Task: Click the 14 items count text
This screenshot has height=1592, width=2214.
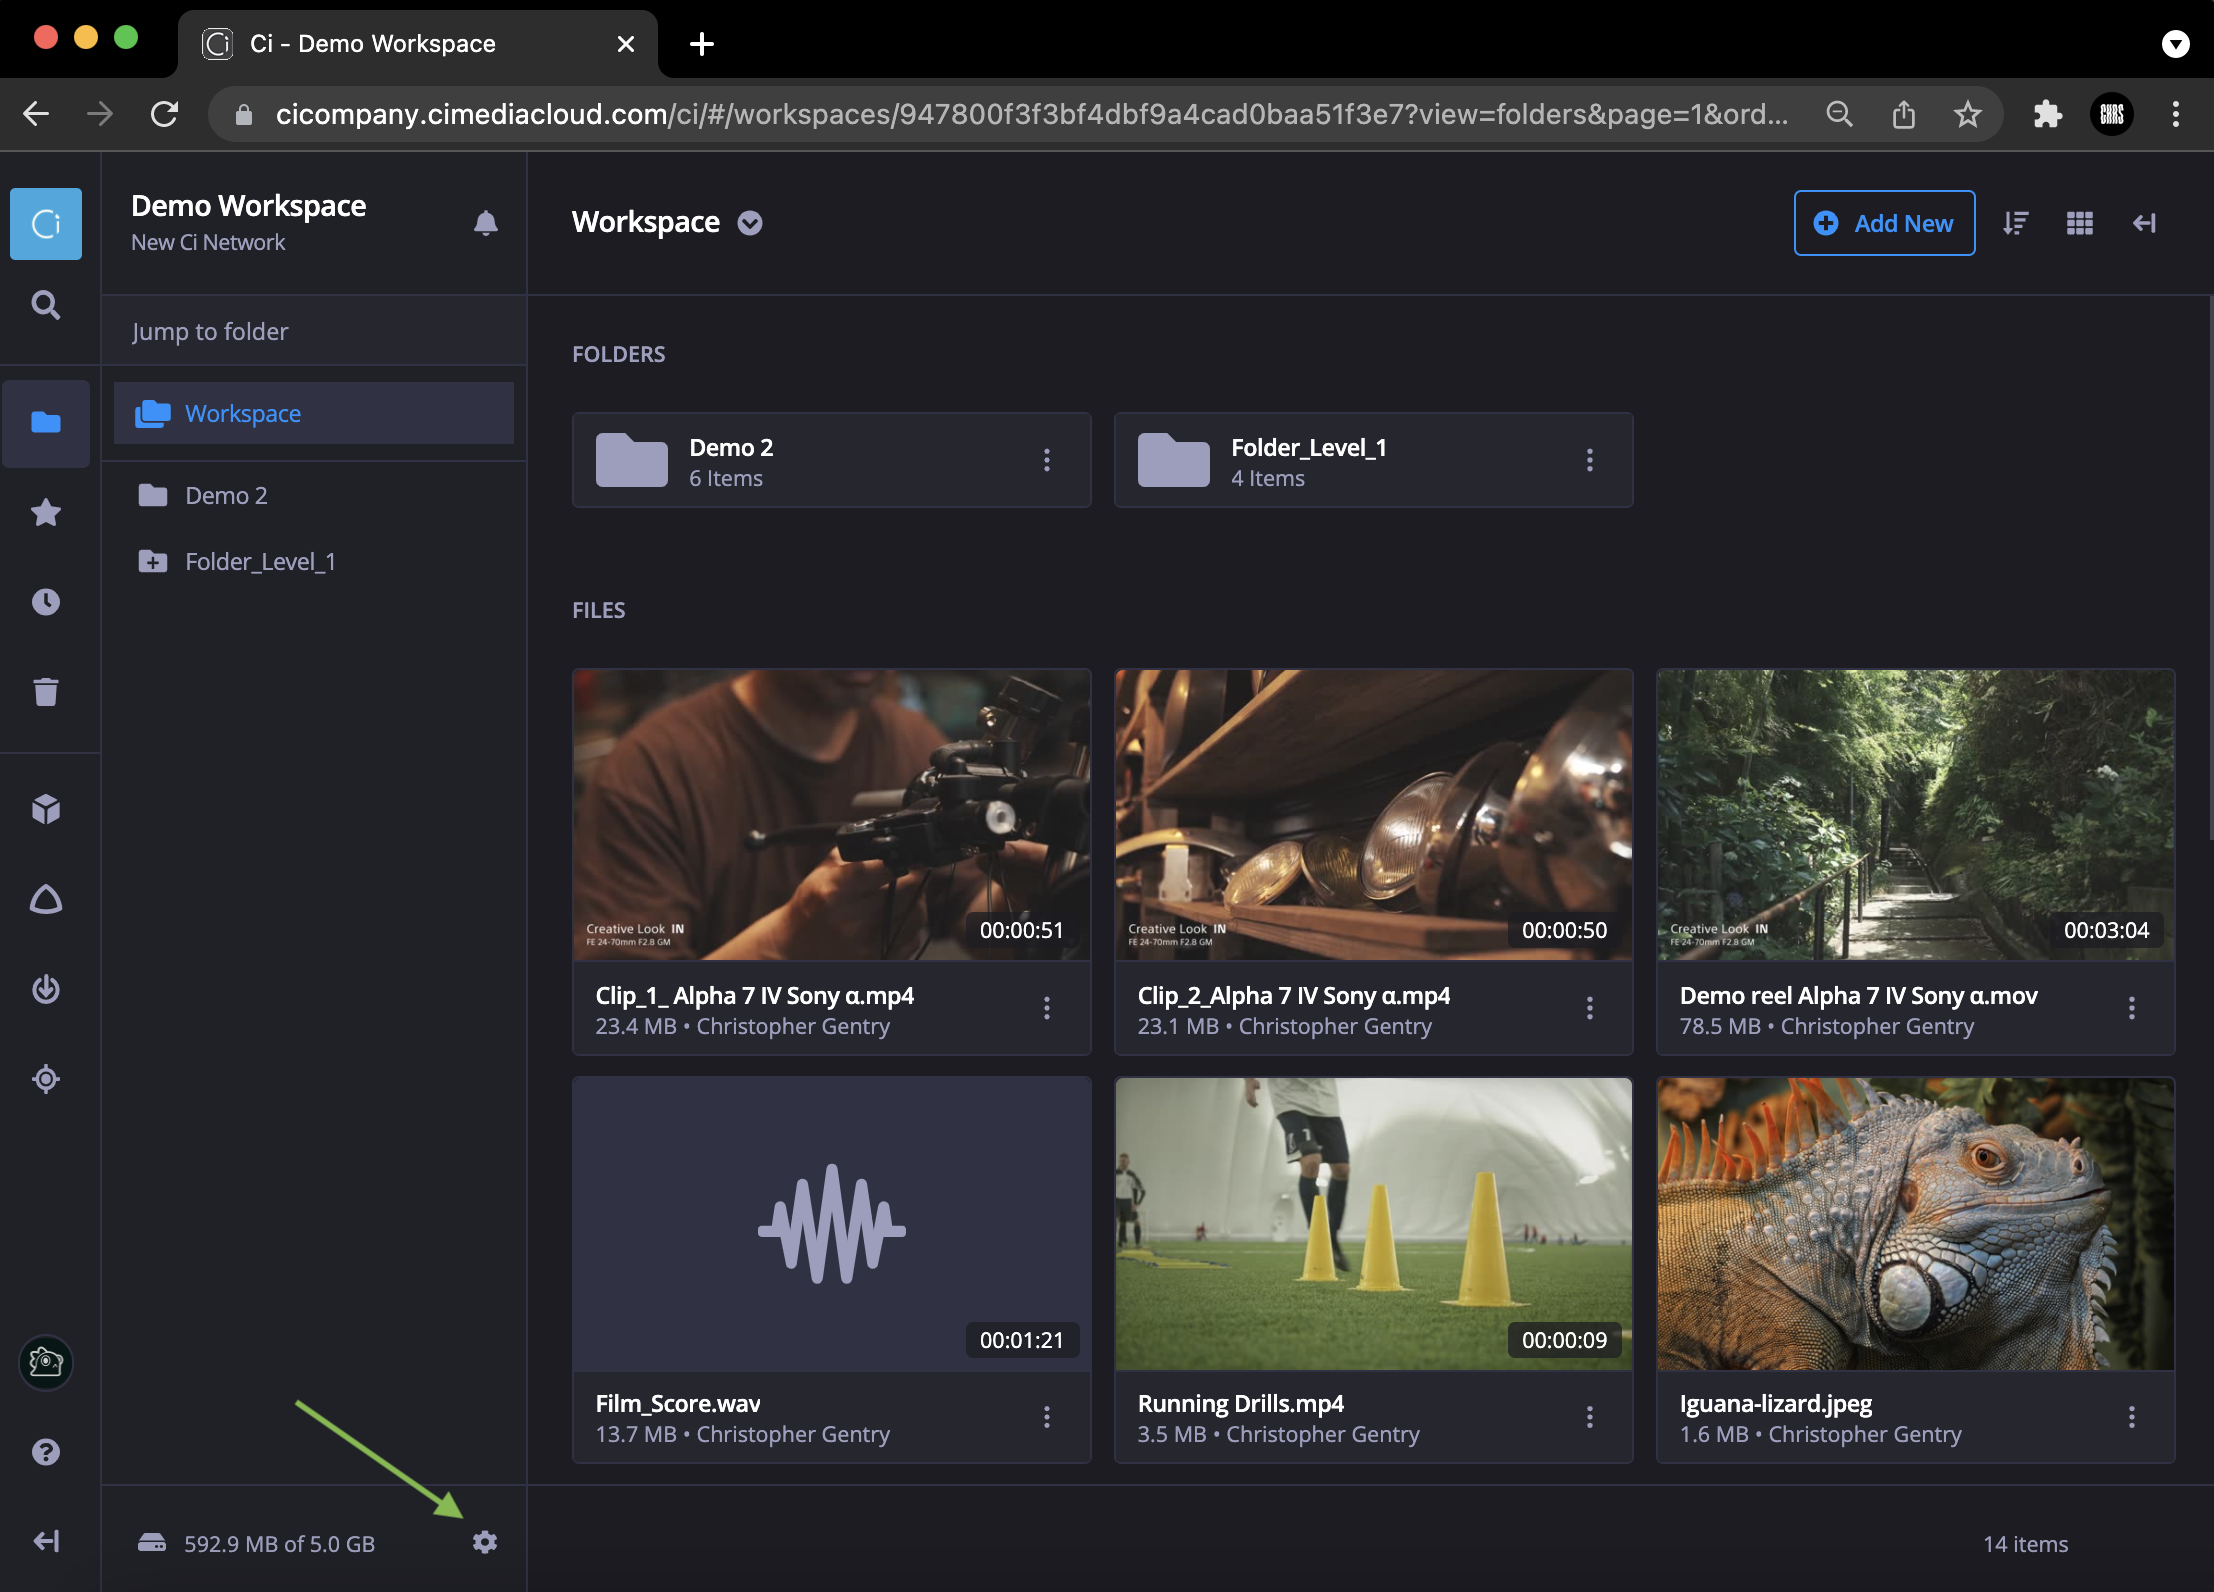Action: (2026, 1544)
